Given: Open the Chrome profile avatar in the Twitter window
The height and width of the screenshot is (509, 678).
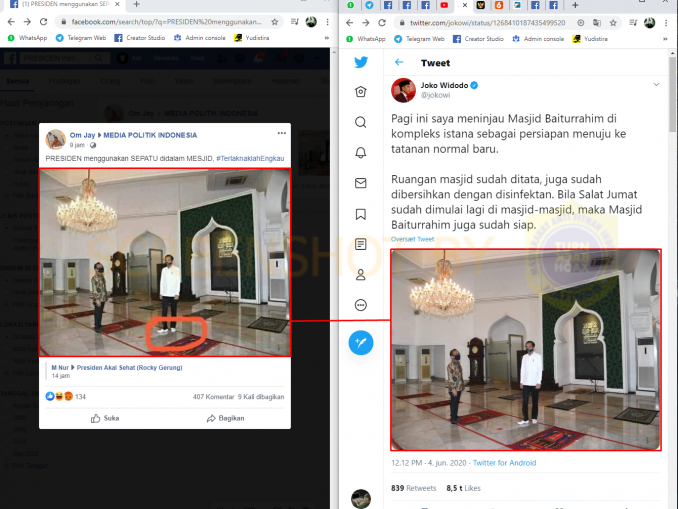Looking at the screenshot, I should [x=649, y=22].
